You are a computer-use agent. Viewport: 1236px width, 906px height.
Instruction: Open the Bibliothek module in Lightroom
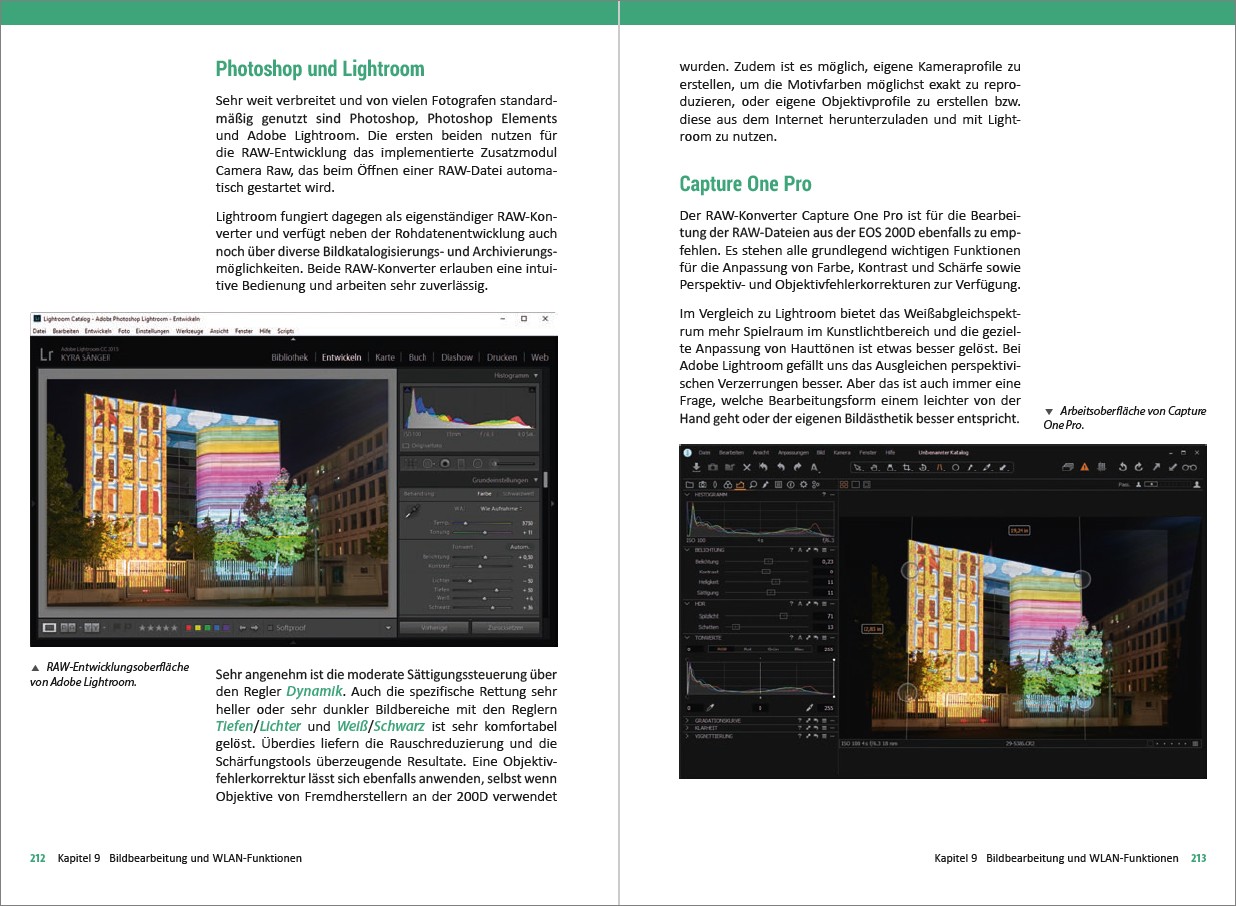290,357
